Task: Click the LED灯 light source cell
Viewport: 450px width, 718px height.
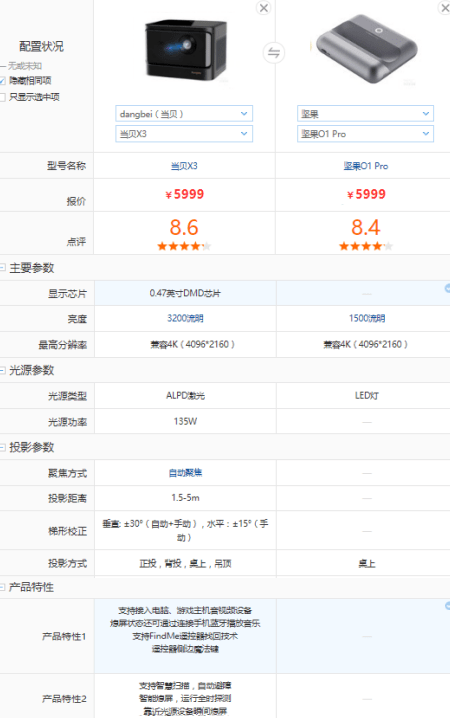Action: (x=367, y=396)
